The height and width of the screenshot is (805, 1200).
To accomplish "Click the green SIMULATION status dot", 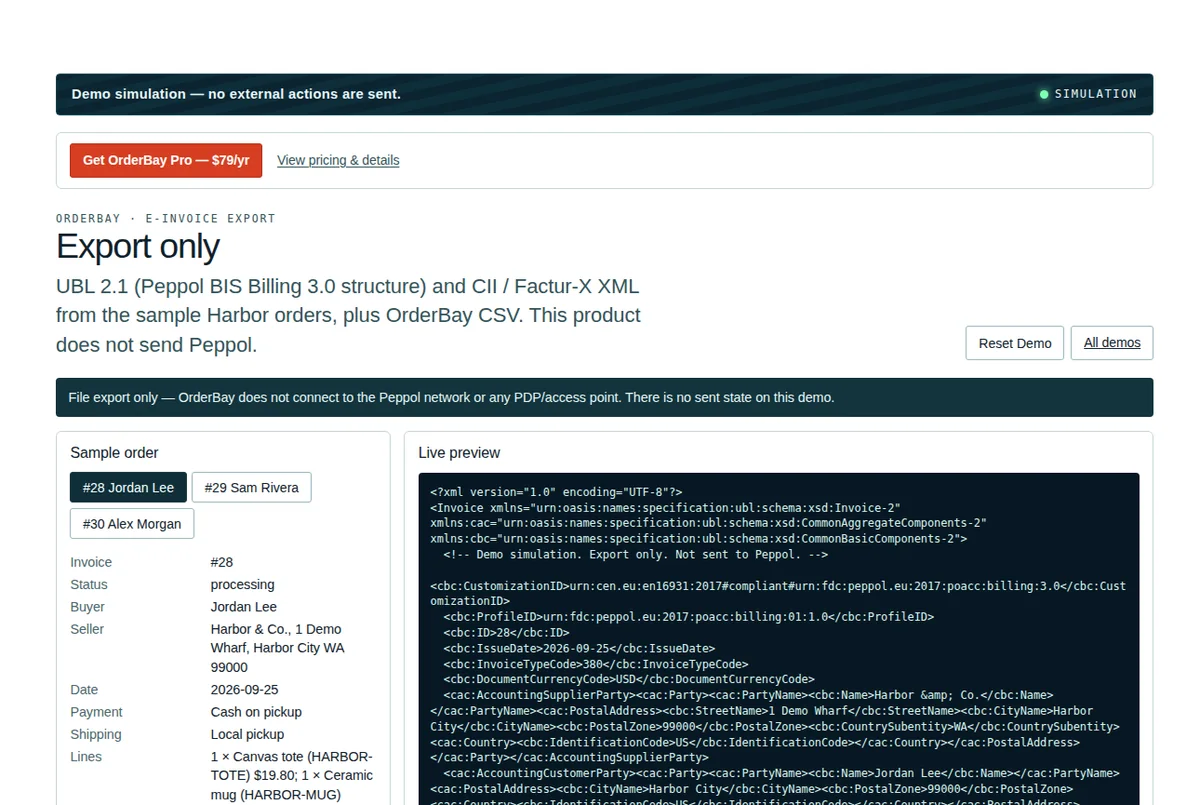I will [1044, 94].
